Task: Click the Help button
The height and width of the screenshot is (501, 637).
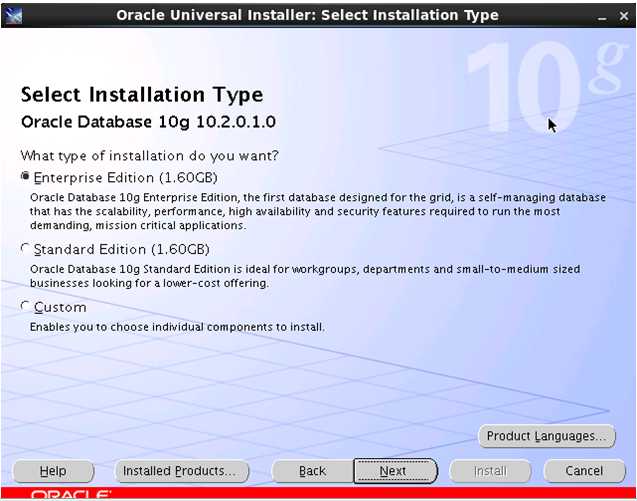Action: 53,471
